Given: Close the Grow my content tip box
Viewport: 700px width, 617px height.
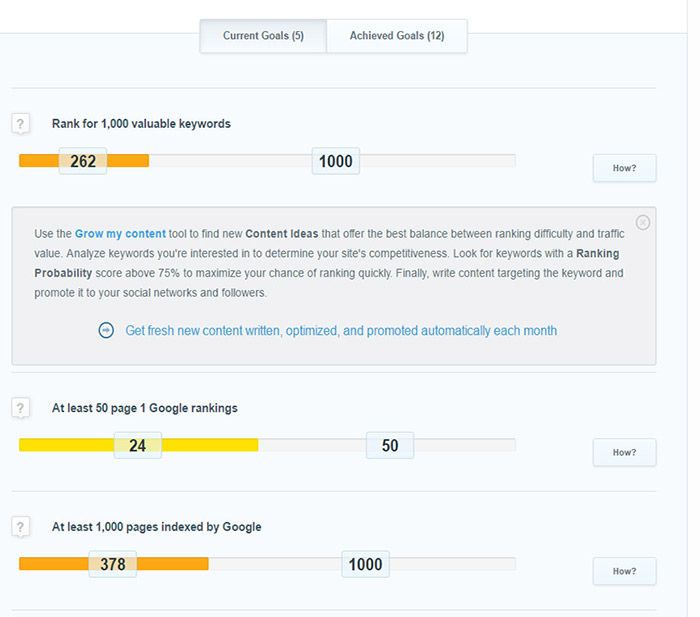Looking at the screenshot, I should (643, 222).
